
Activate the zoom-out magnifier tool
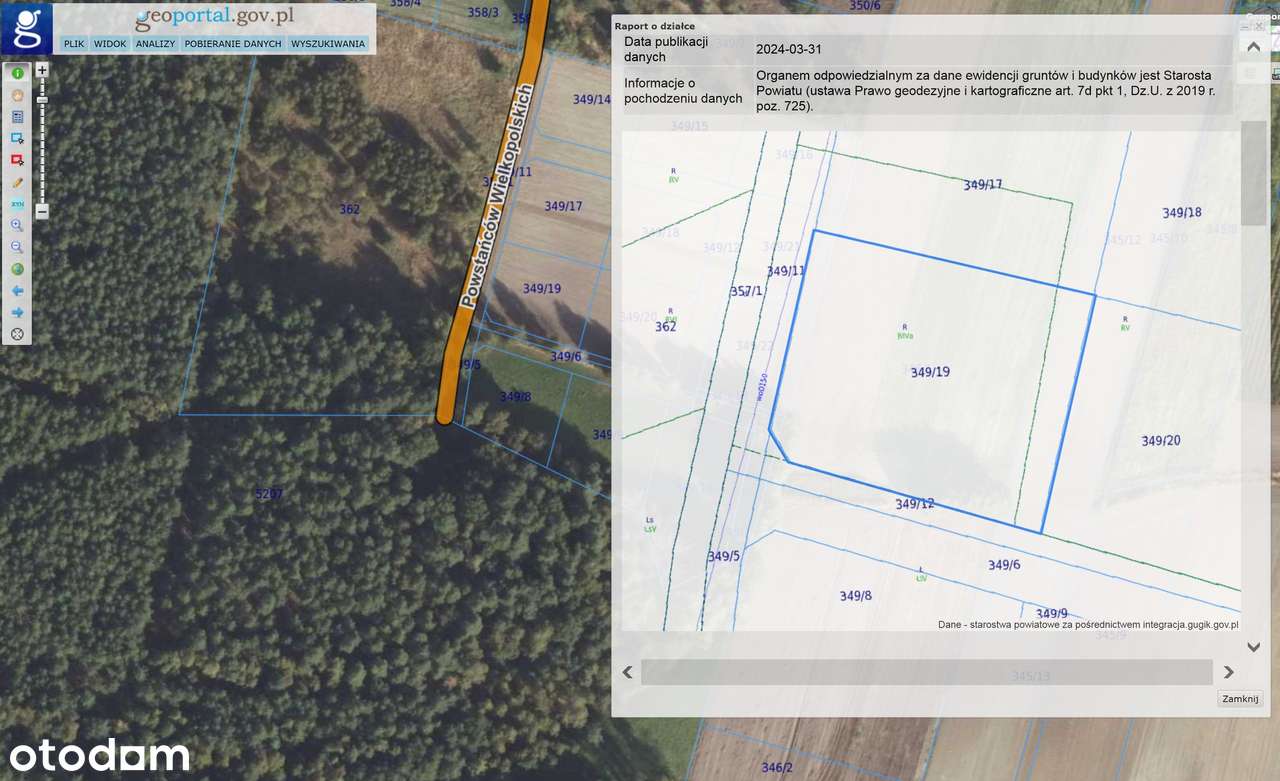[x=17, y=247]
